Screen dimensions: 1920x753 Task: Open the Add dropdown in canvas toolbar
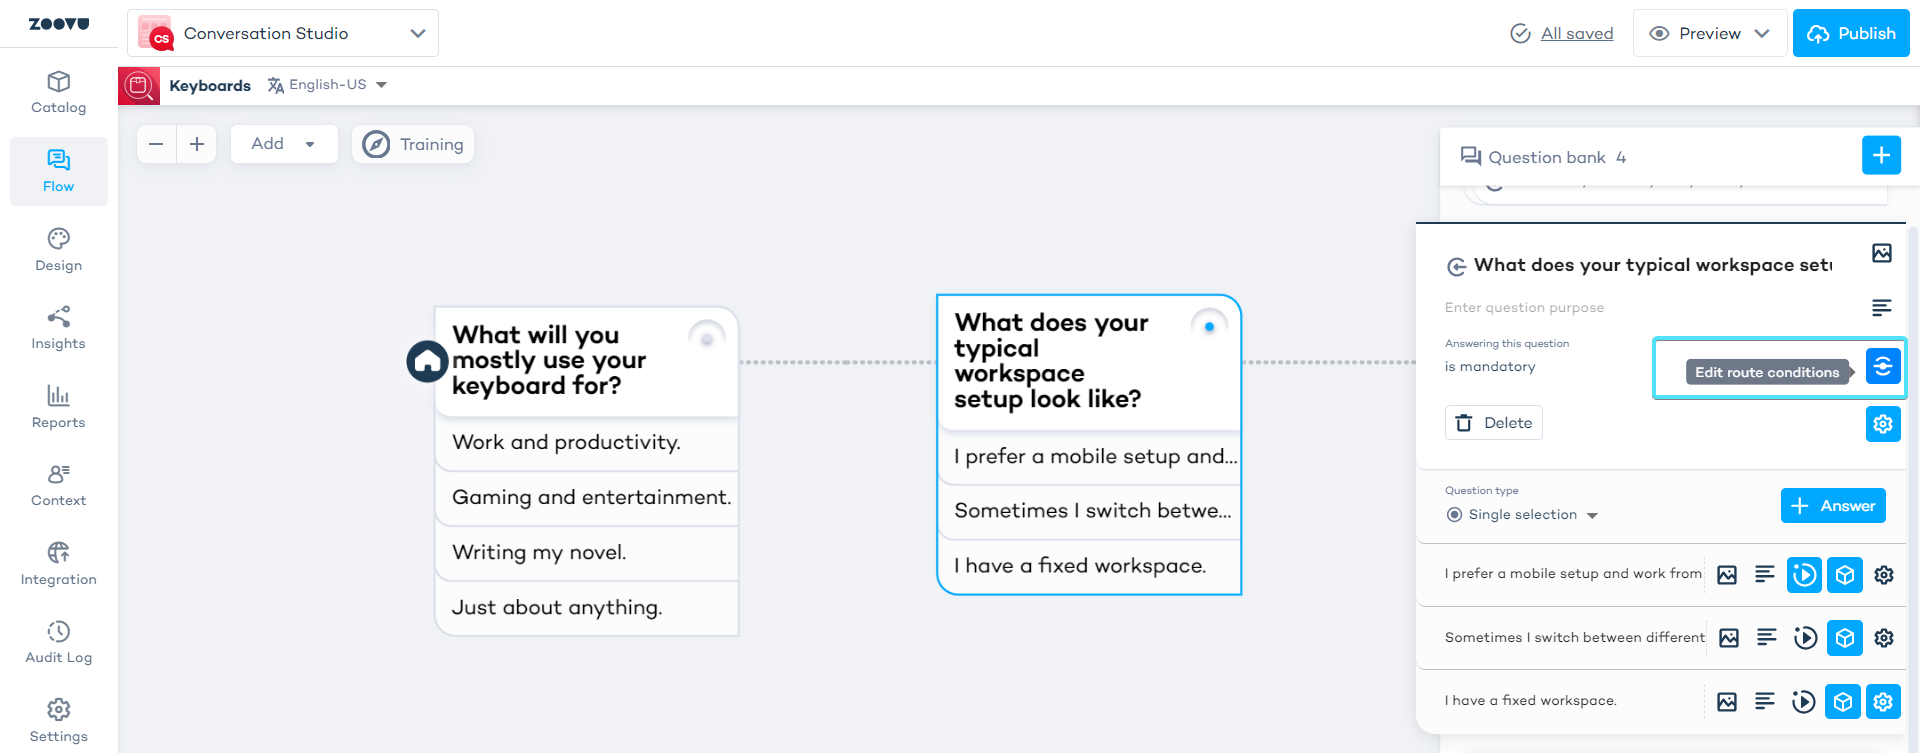pos(283,144)
